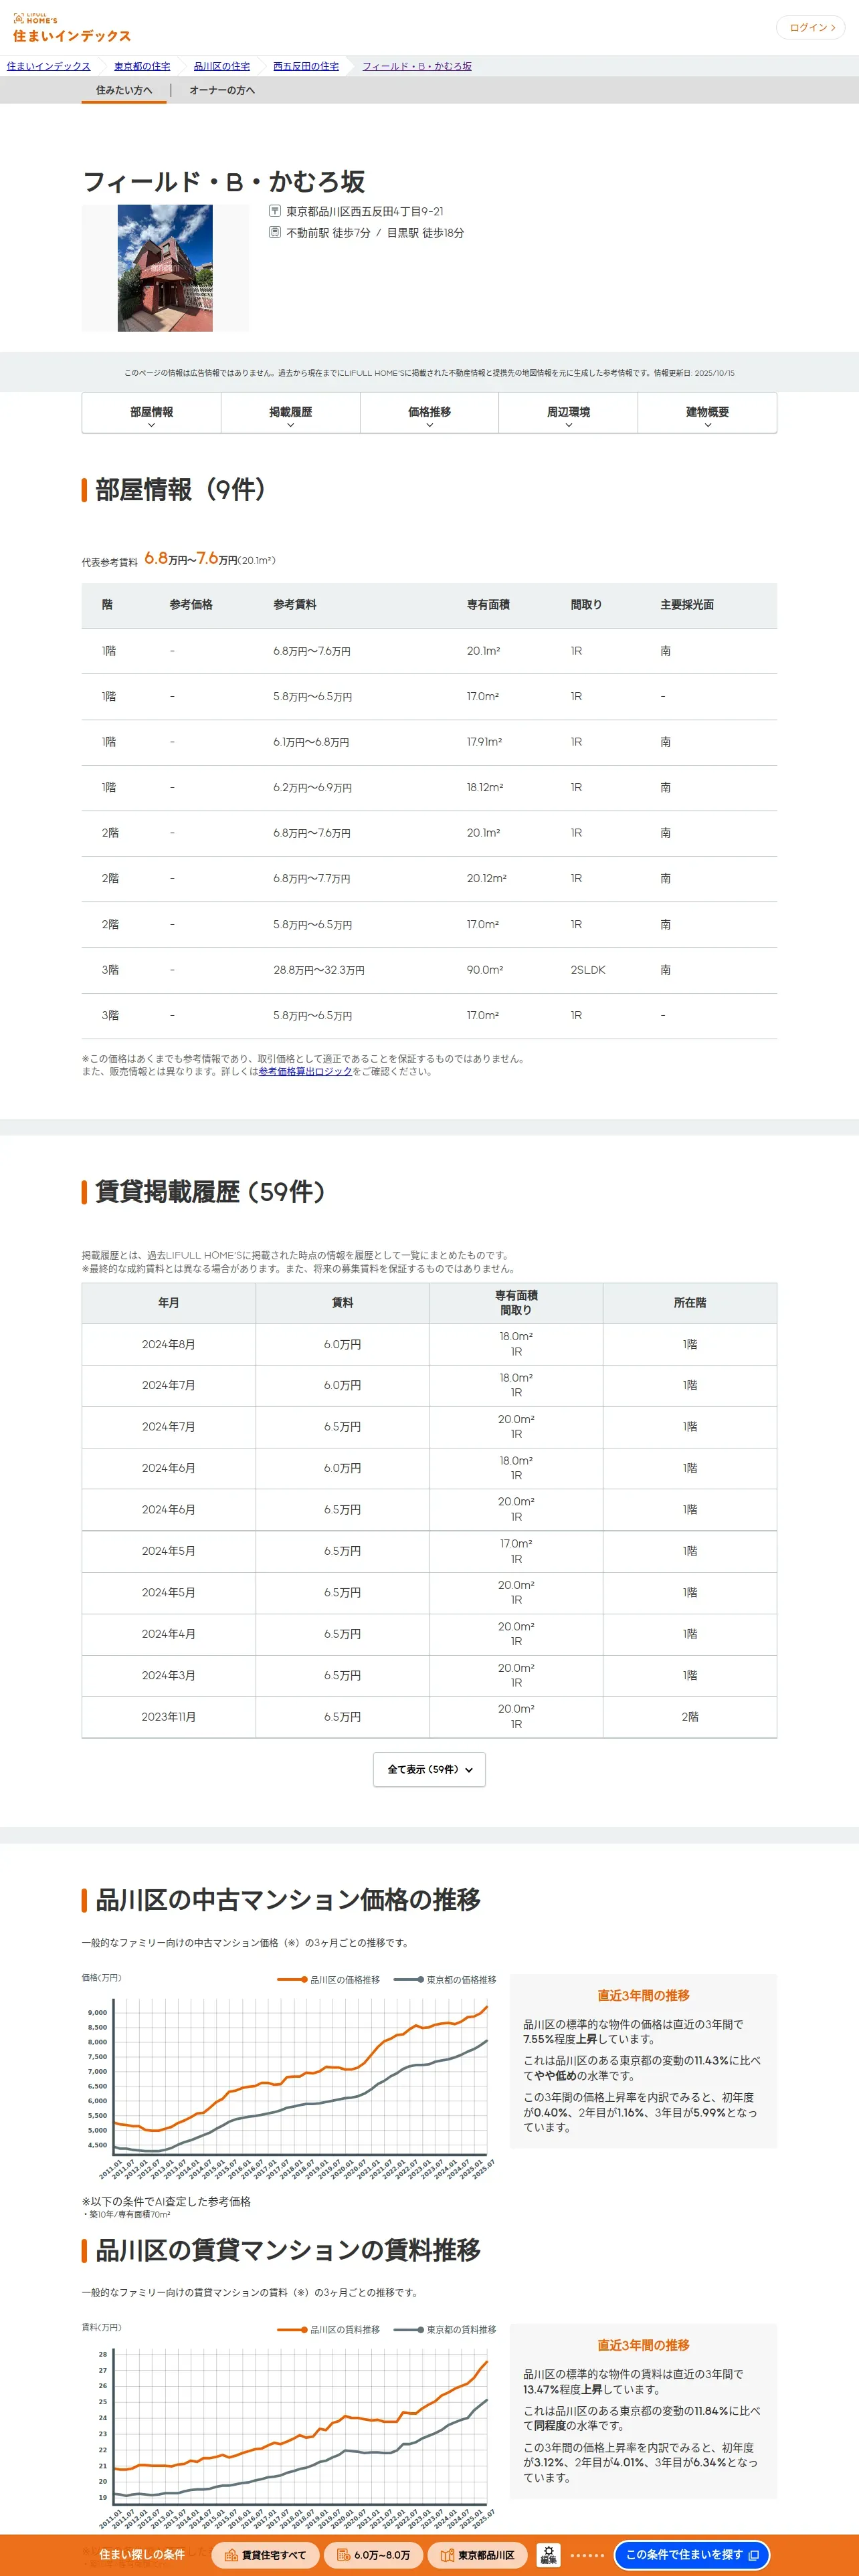Image resolution: width=859 pixels, height=2576 pixels.
Task: Click the chevron under 周辺環境
Action: pos(568,425)
